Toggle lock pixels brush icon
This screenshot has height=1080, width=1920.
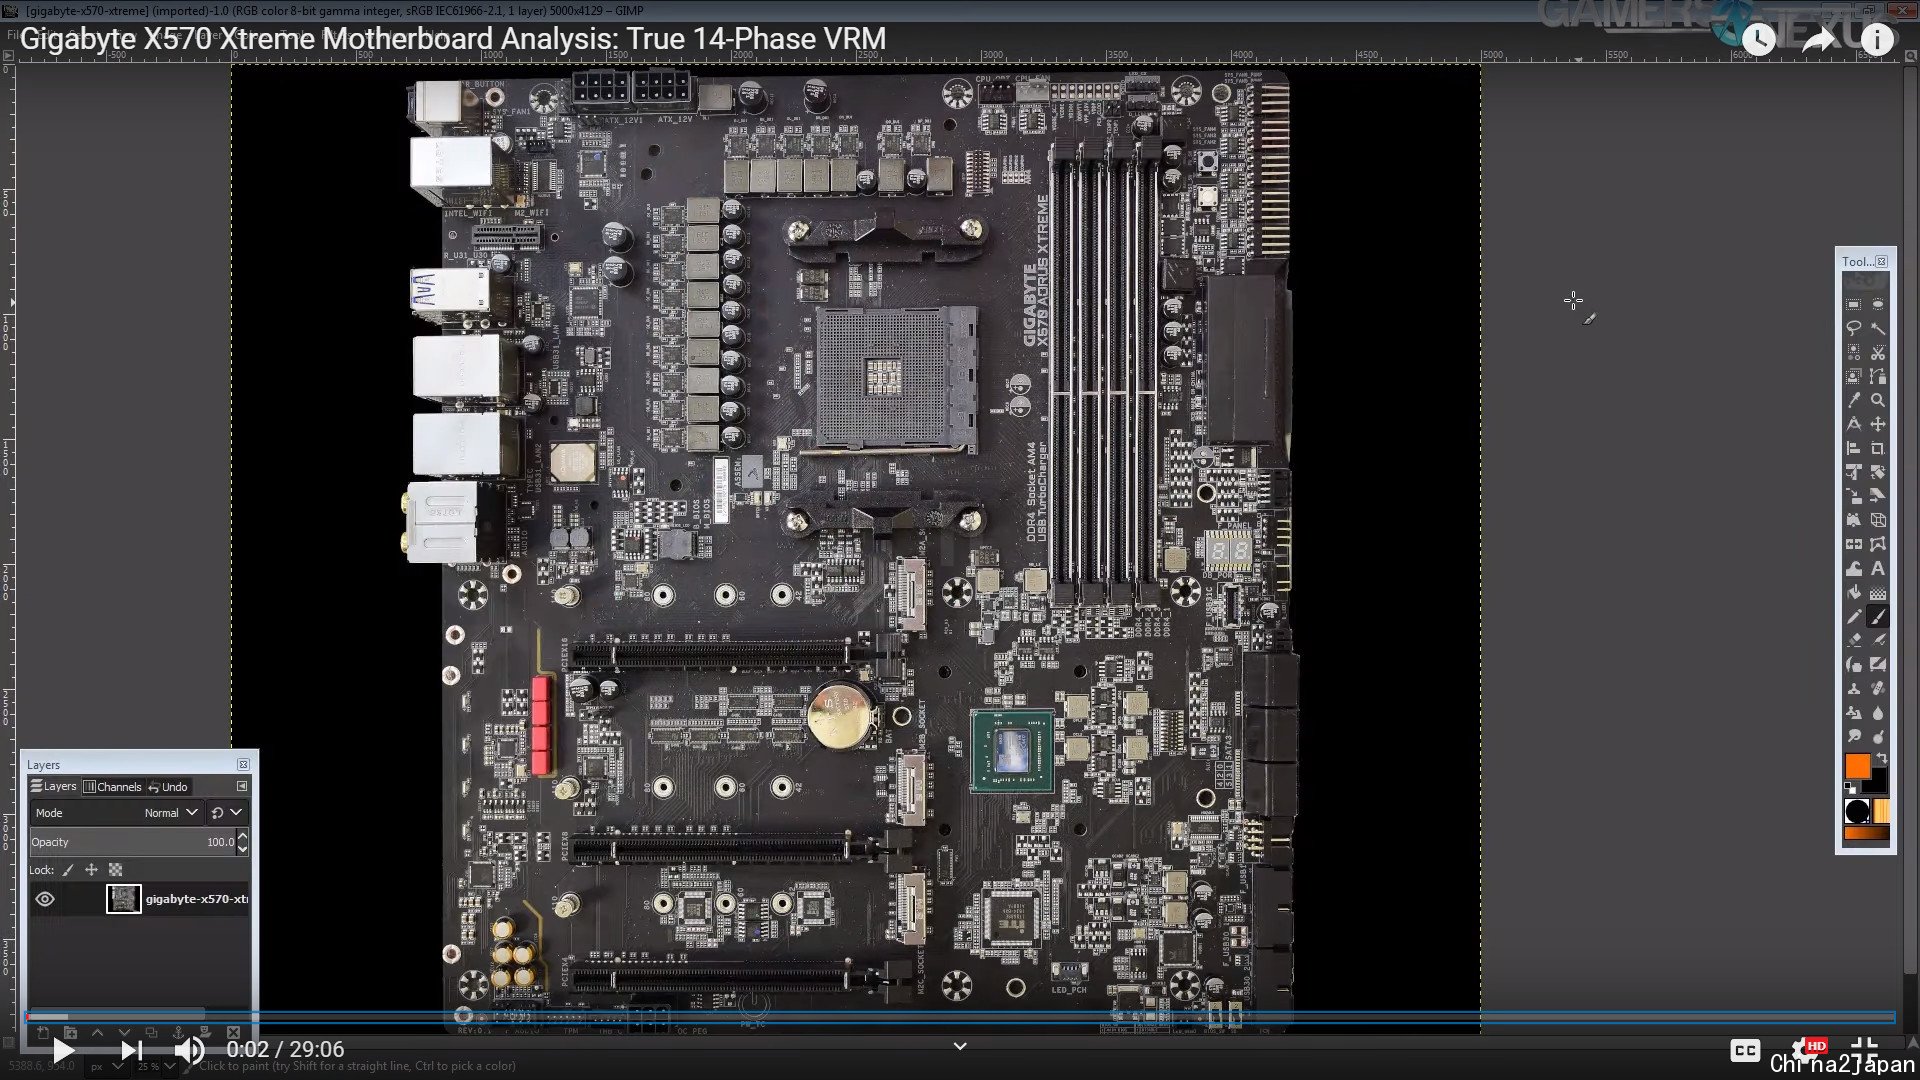pyautogui.click(x=68, y=870)
